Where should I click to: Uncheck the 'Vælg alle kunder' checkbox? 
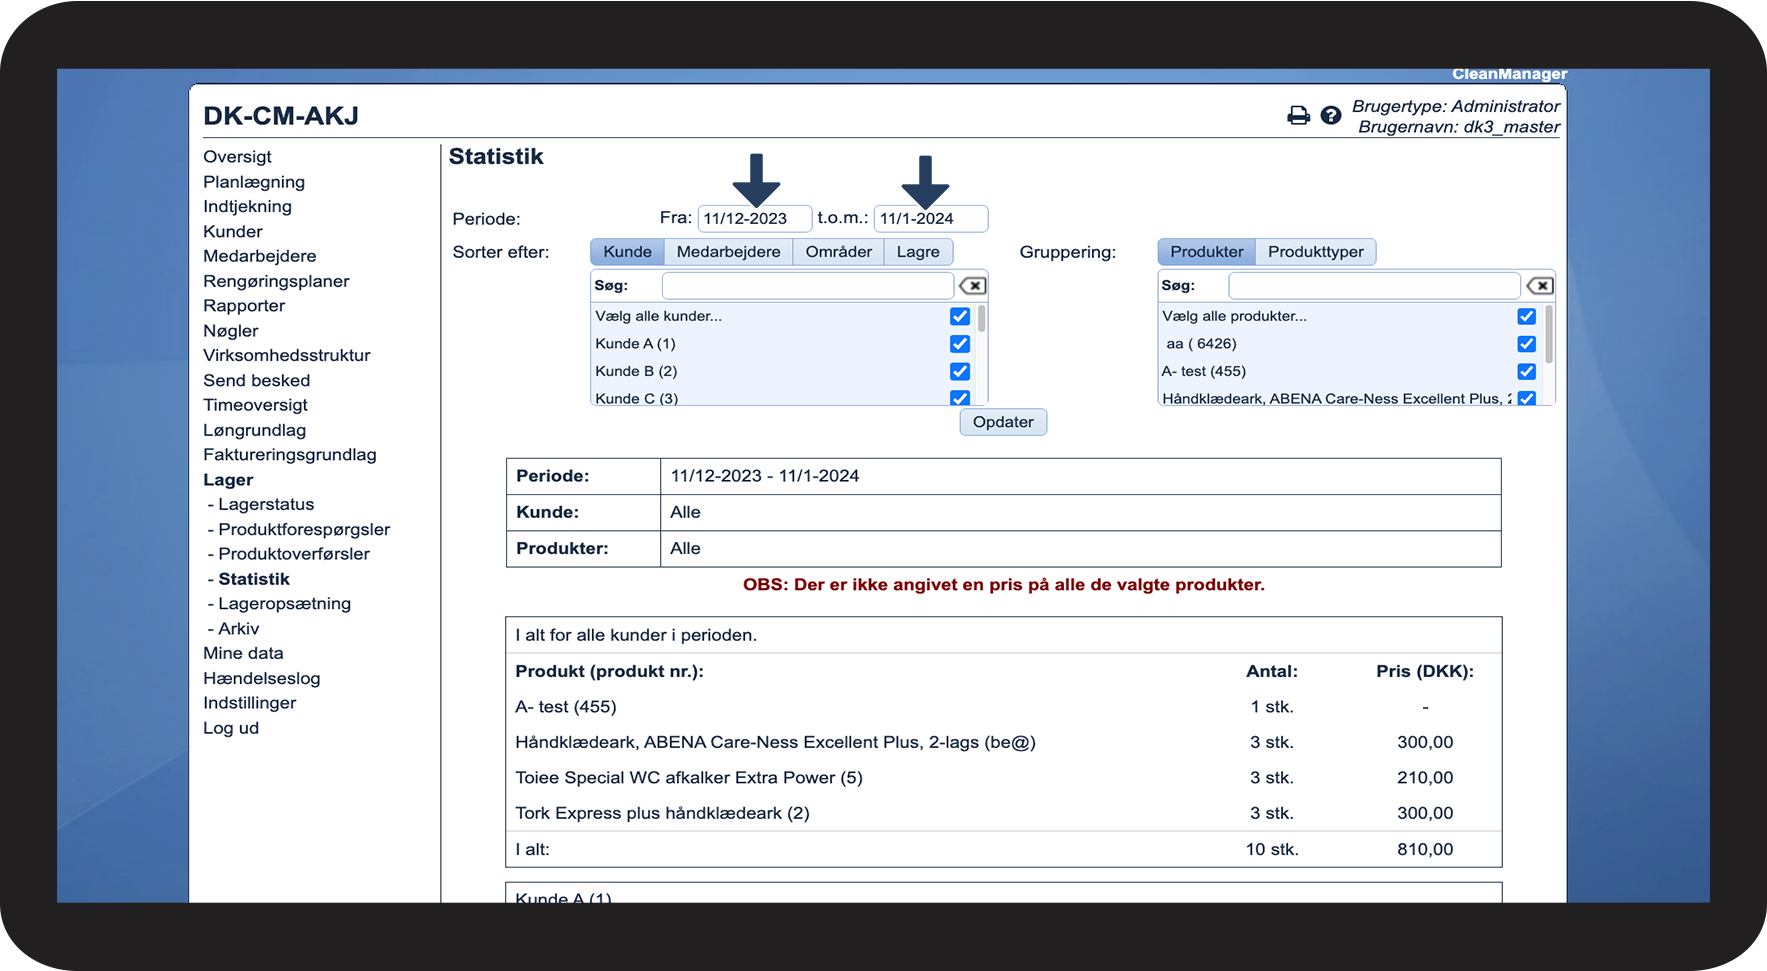point(960,316)
